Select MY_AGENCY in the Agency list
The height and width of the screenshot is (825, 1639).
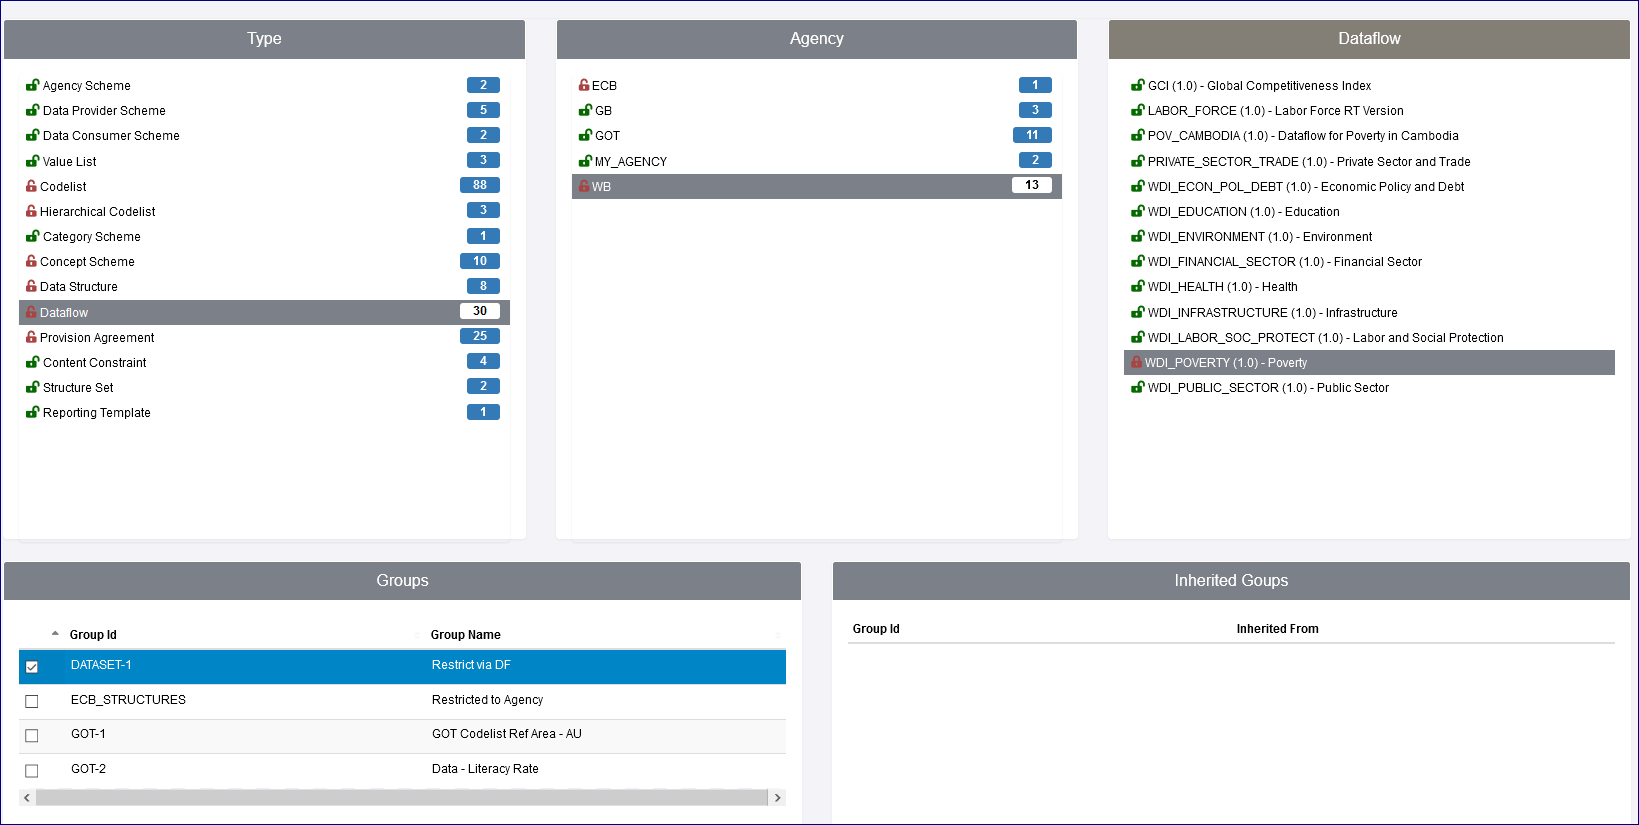pos(630,162)
